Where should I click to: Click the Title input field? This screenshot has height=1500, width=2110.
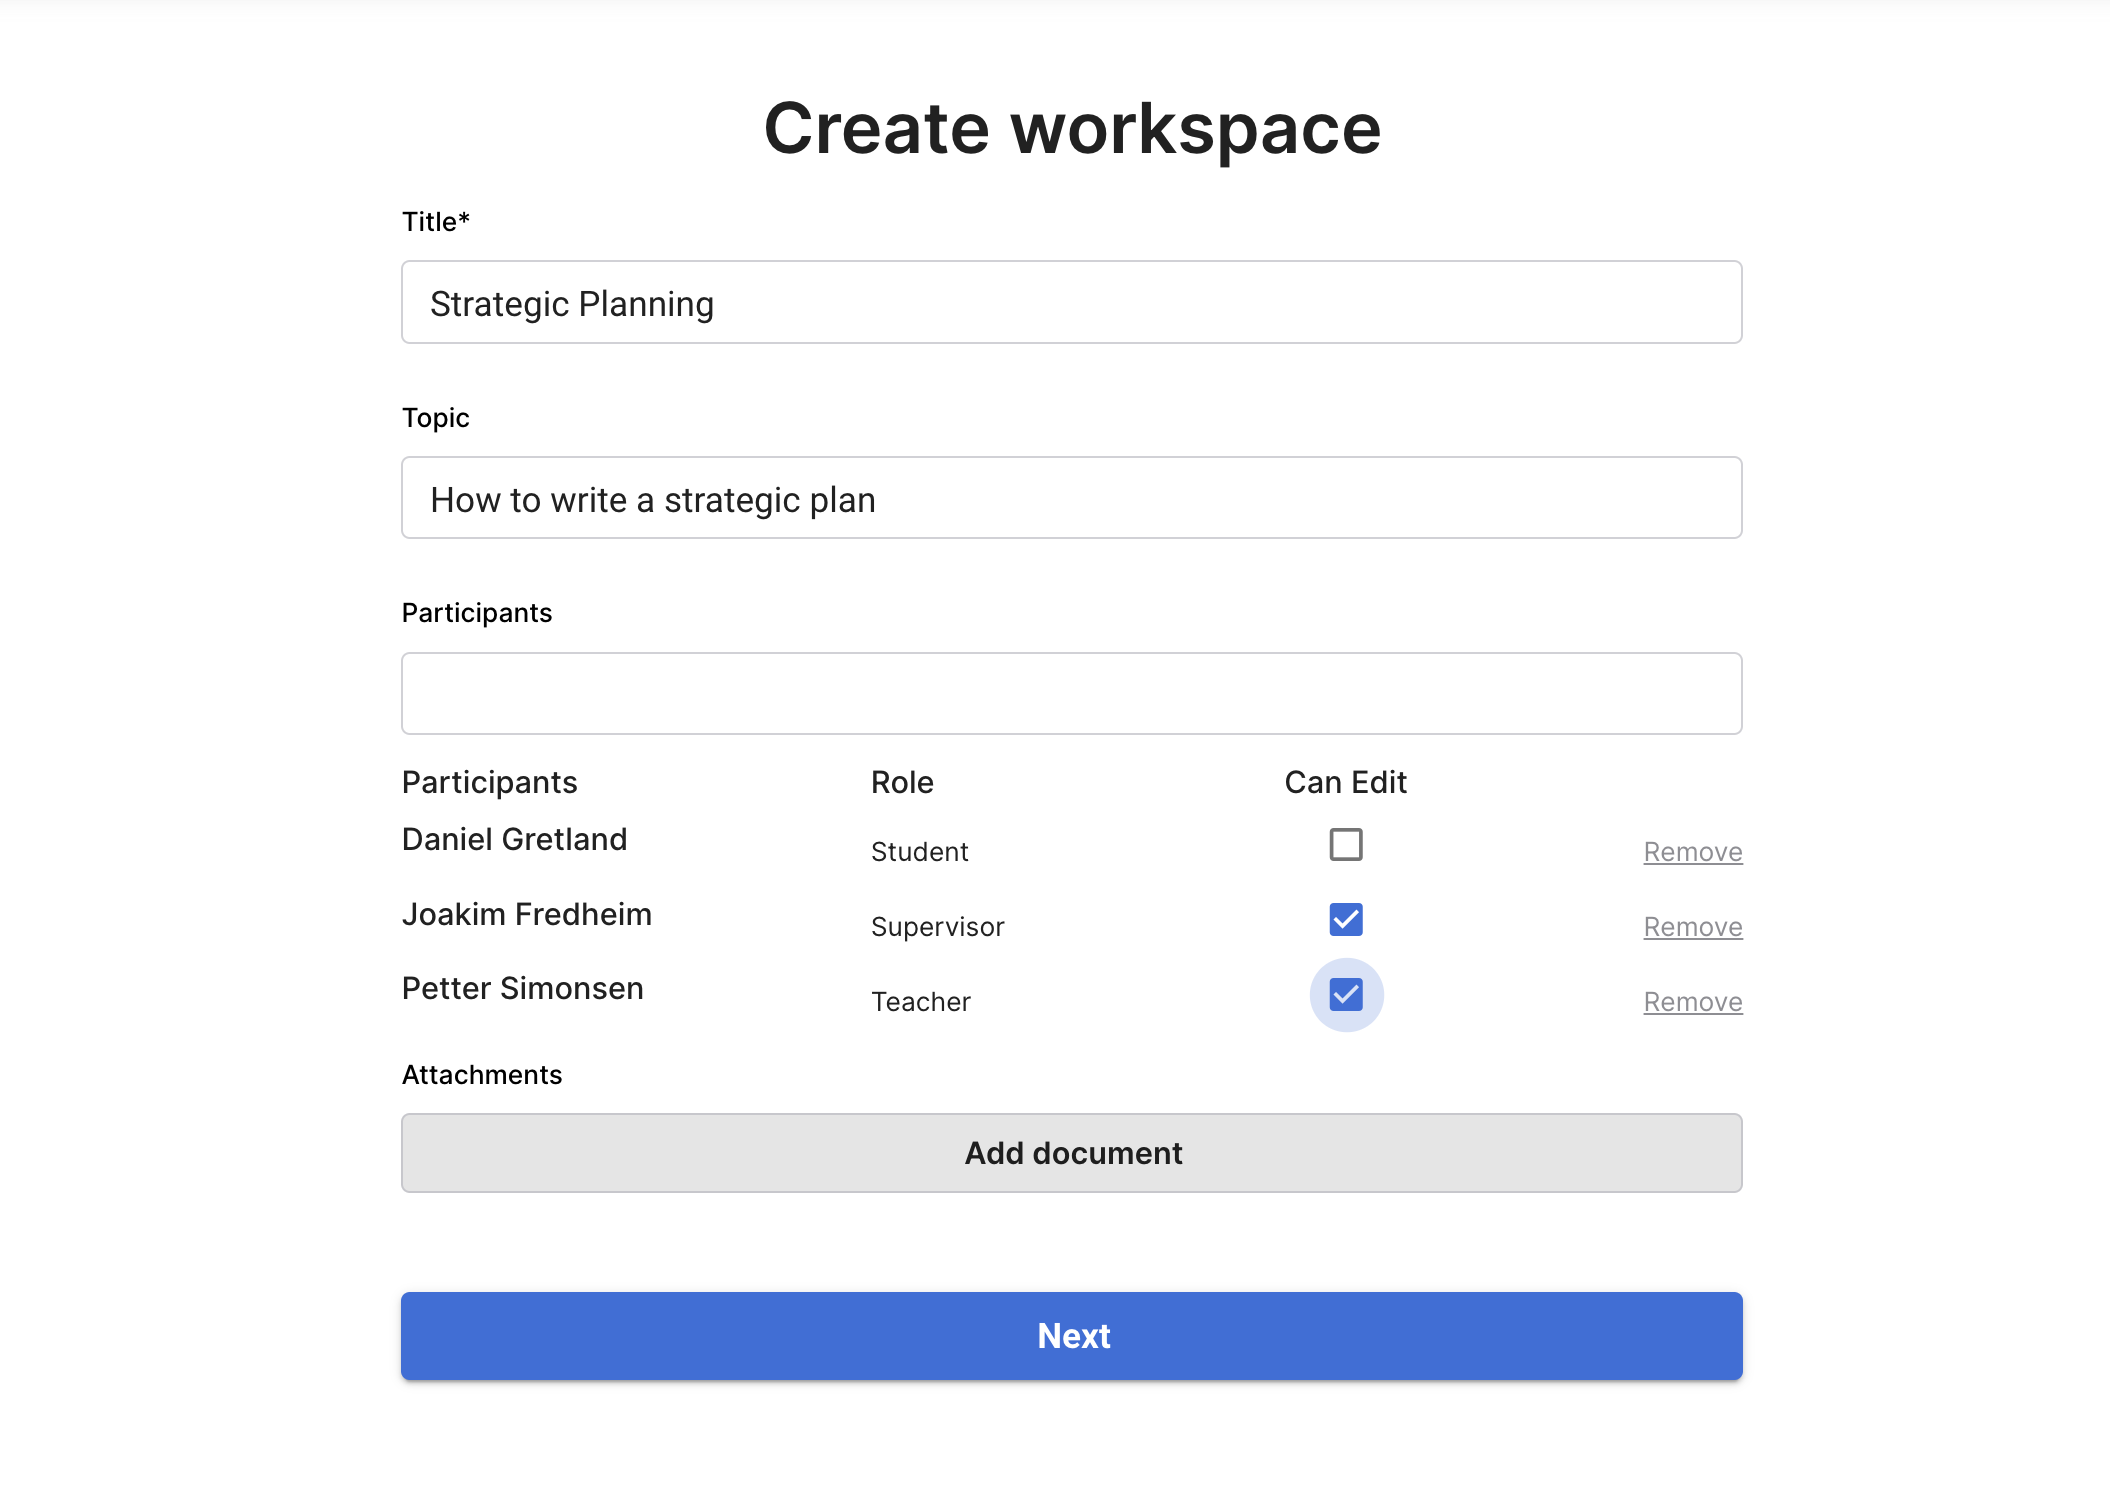point(1071,303)
